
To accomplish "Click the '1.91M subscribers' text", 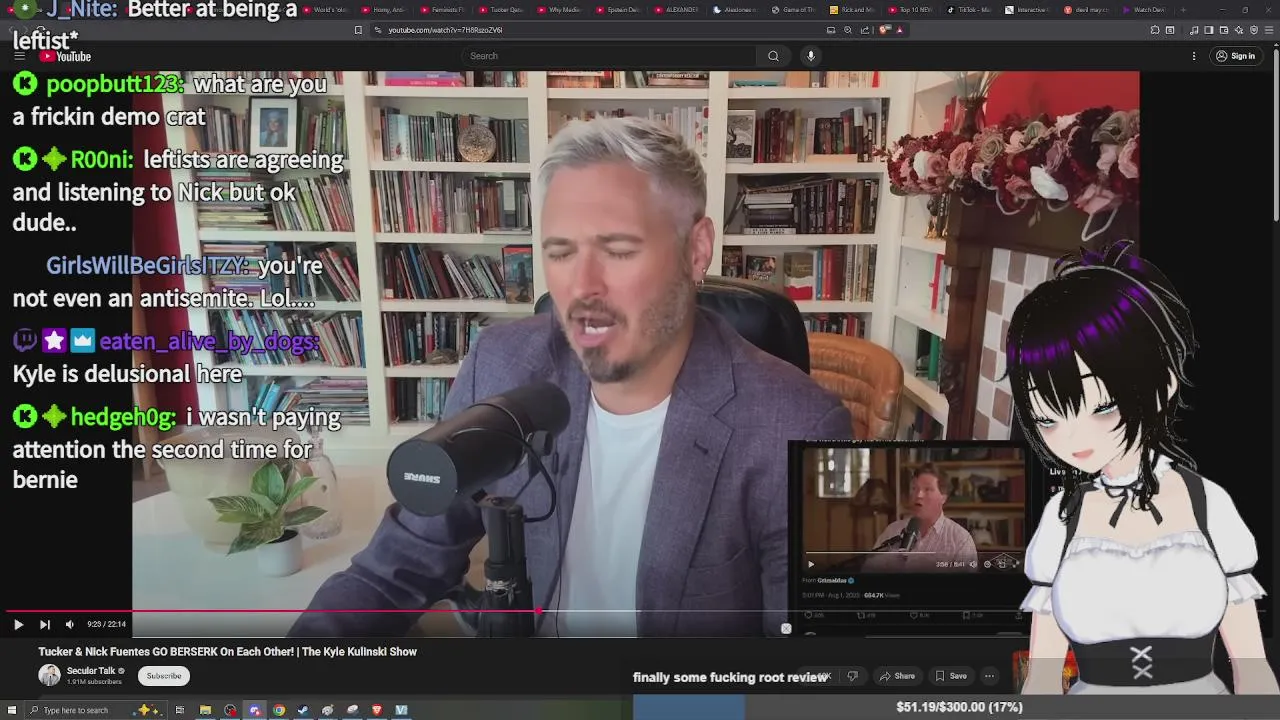I will (94, 682).
